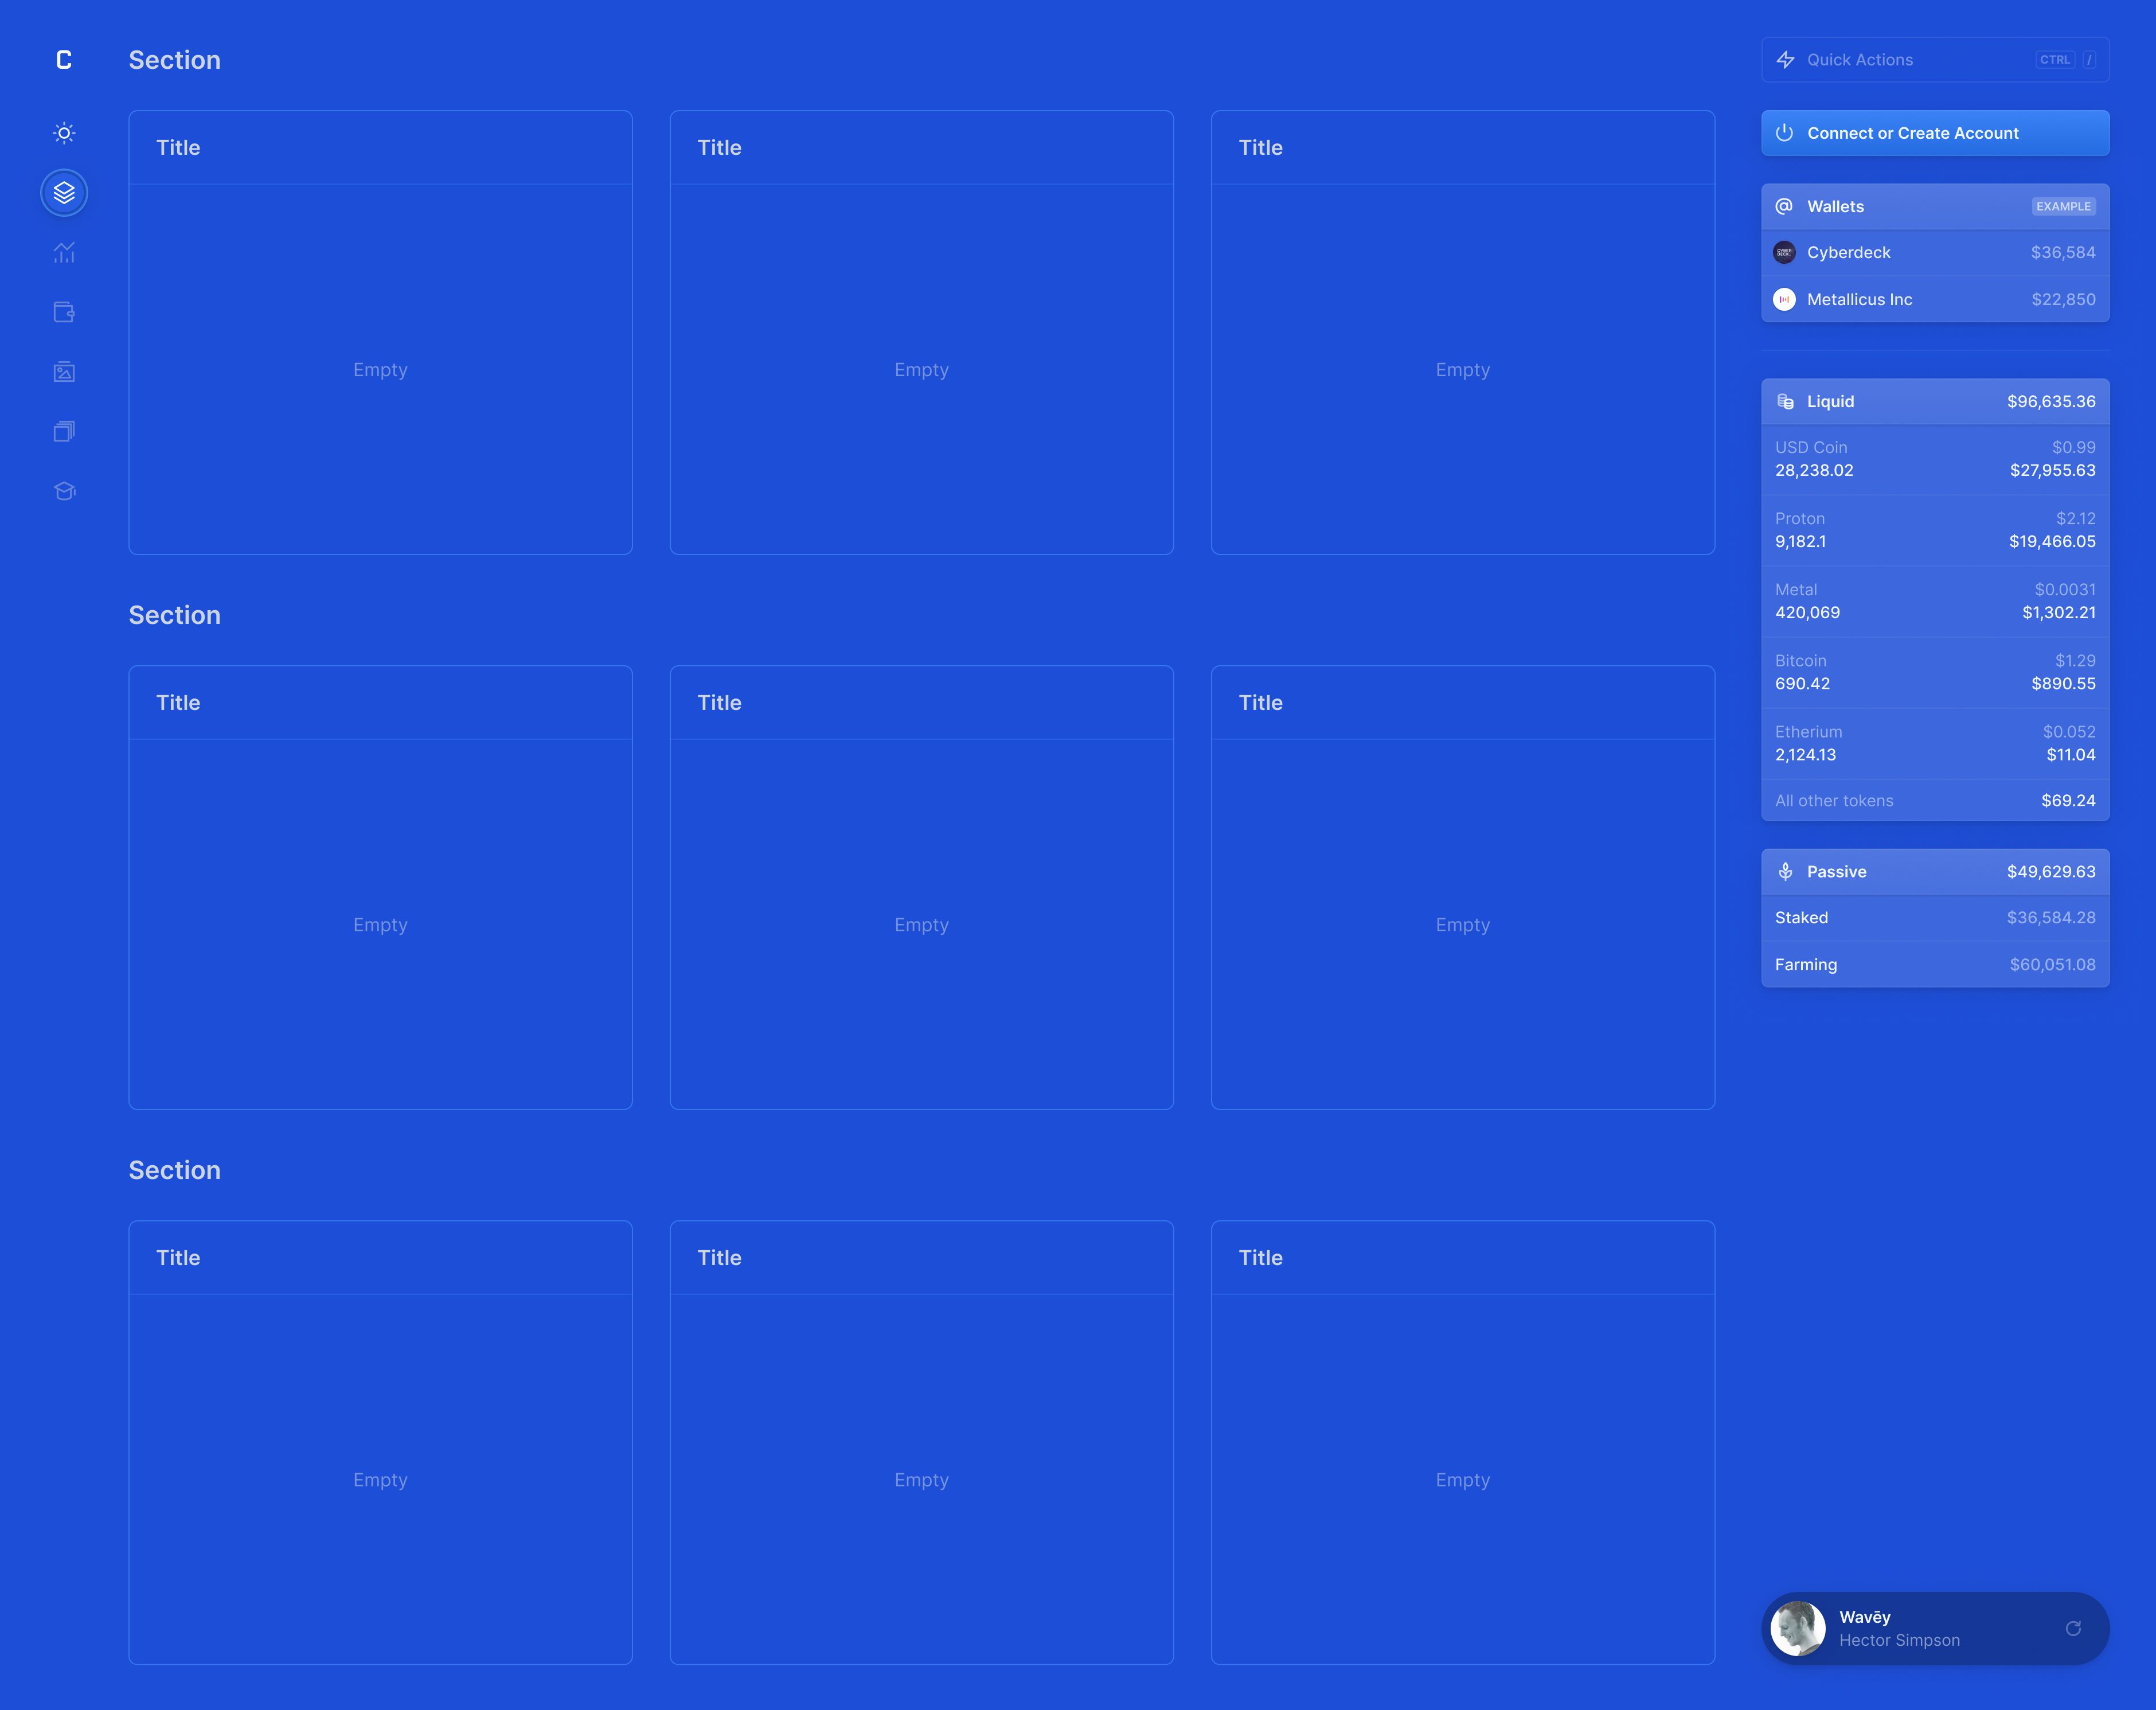Screen dimensions: 2156x1710
Task: Click the C logo icon
Action: (x=64, y=60)
